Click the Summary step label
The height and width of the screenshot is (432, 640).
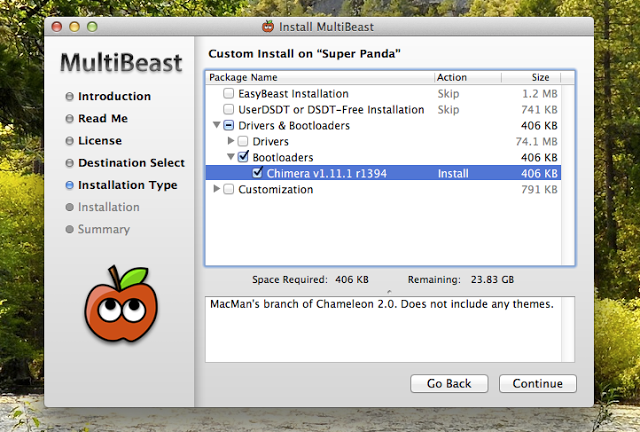(104, 229)
